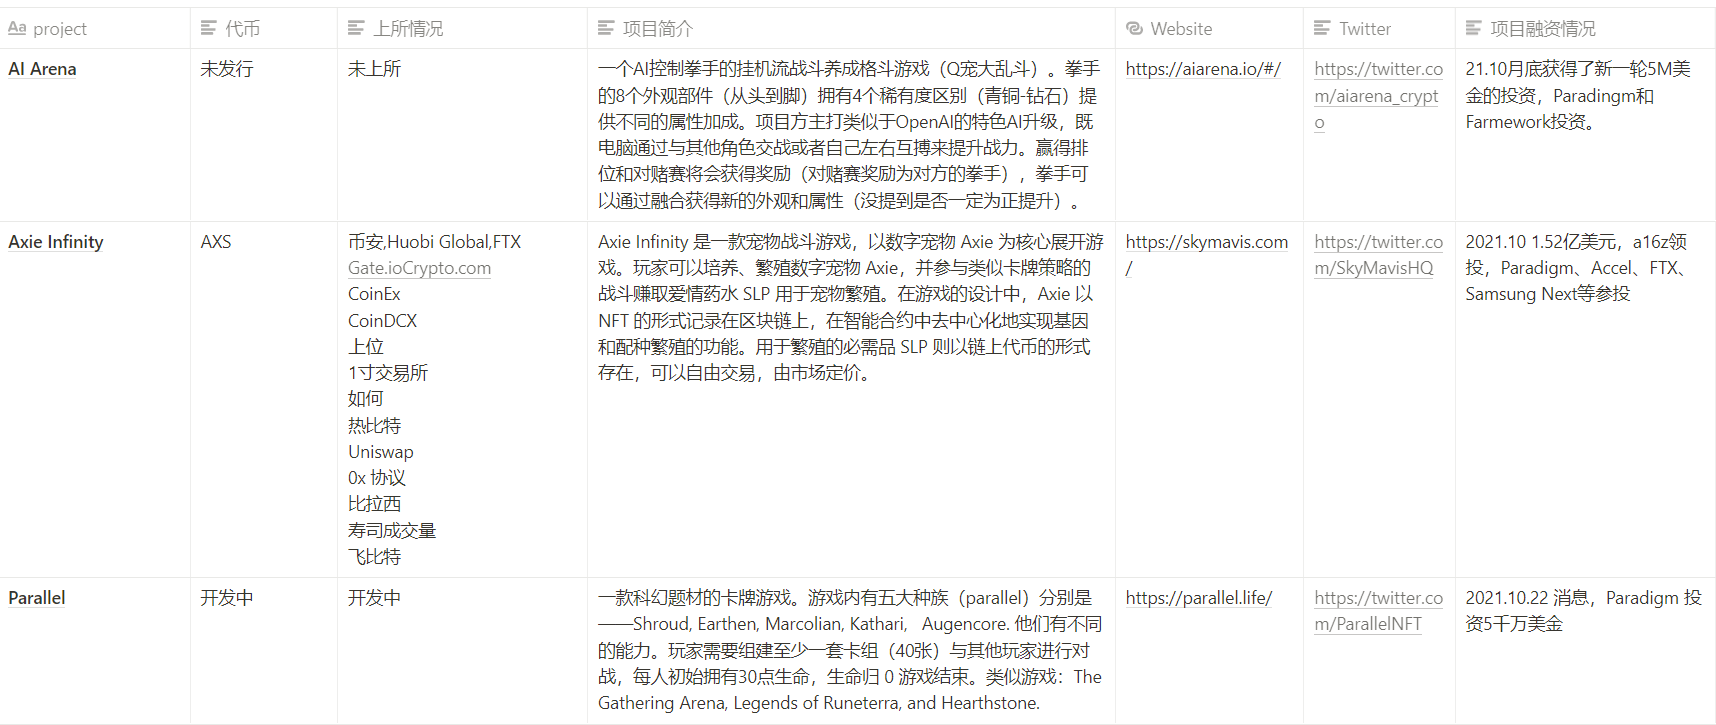Open the ParallelNFT Twitter link

click(1379, 611)
